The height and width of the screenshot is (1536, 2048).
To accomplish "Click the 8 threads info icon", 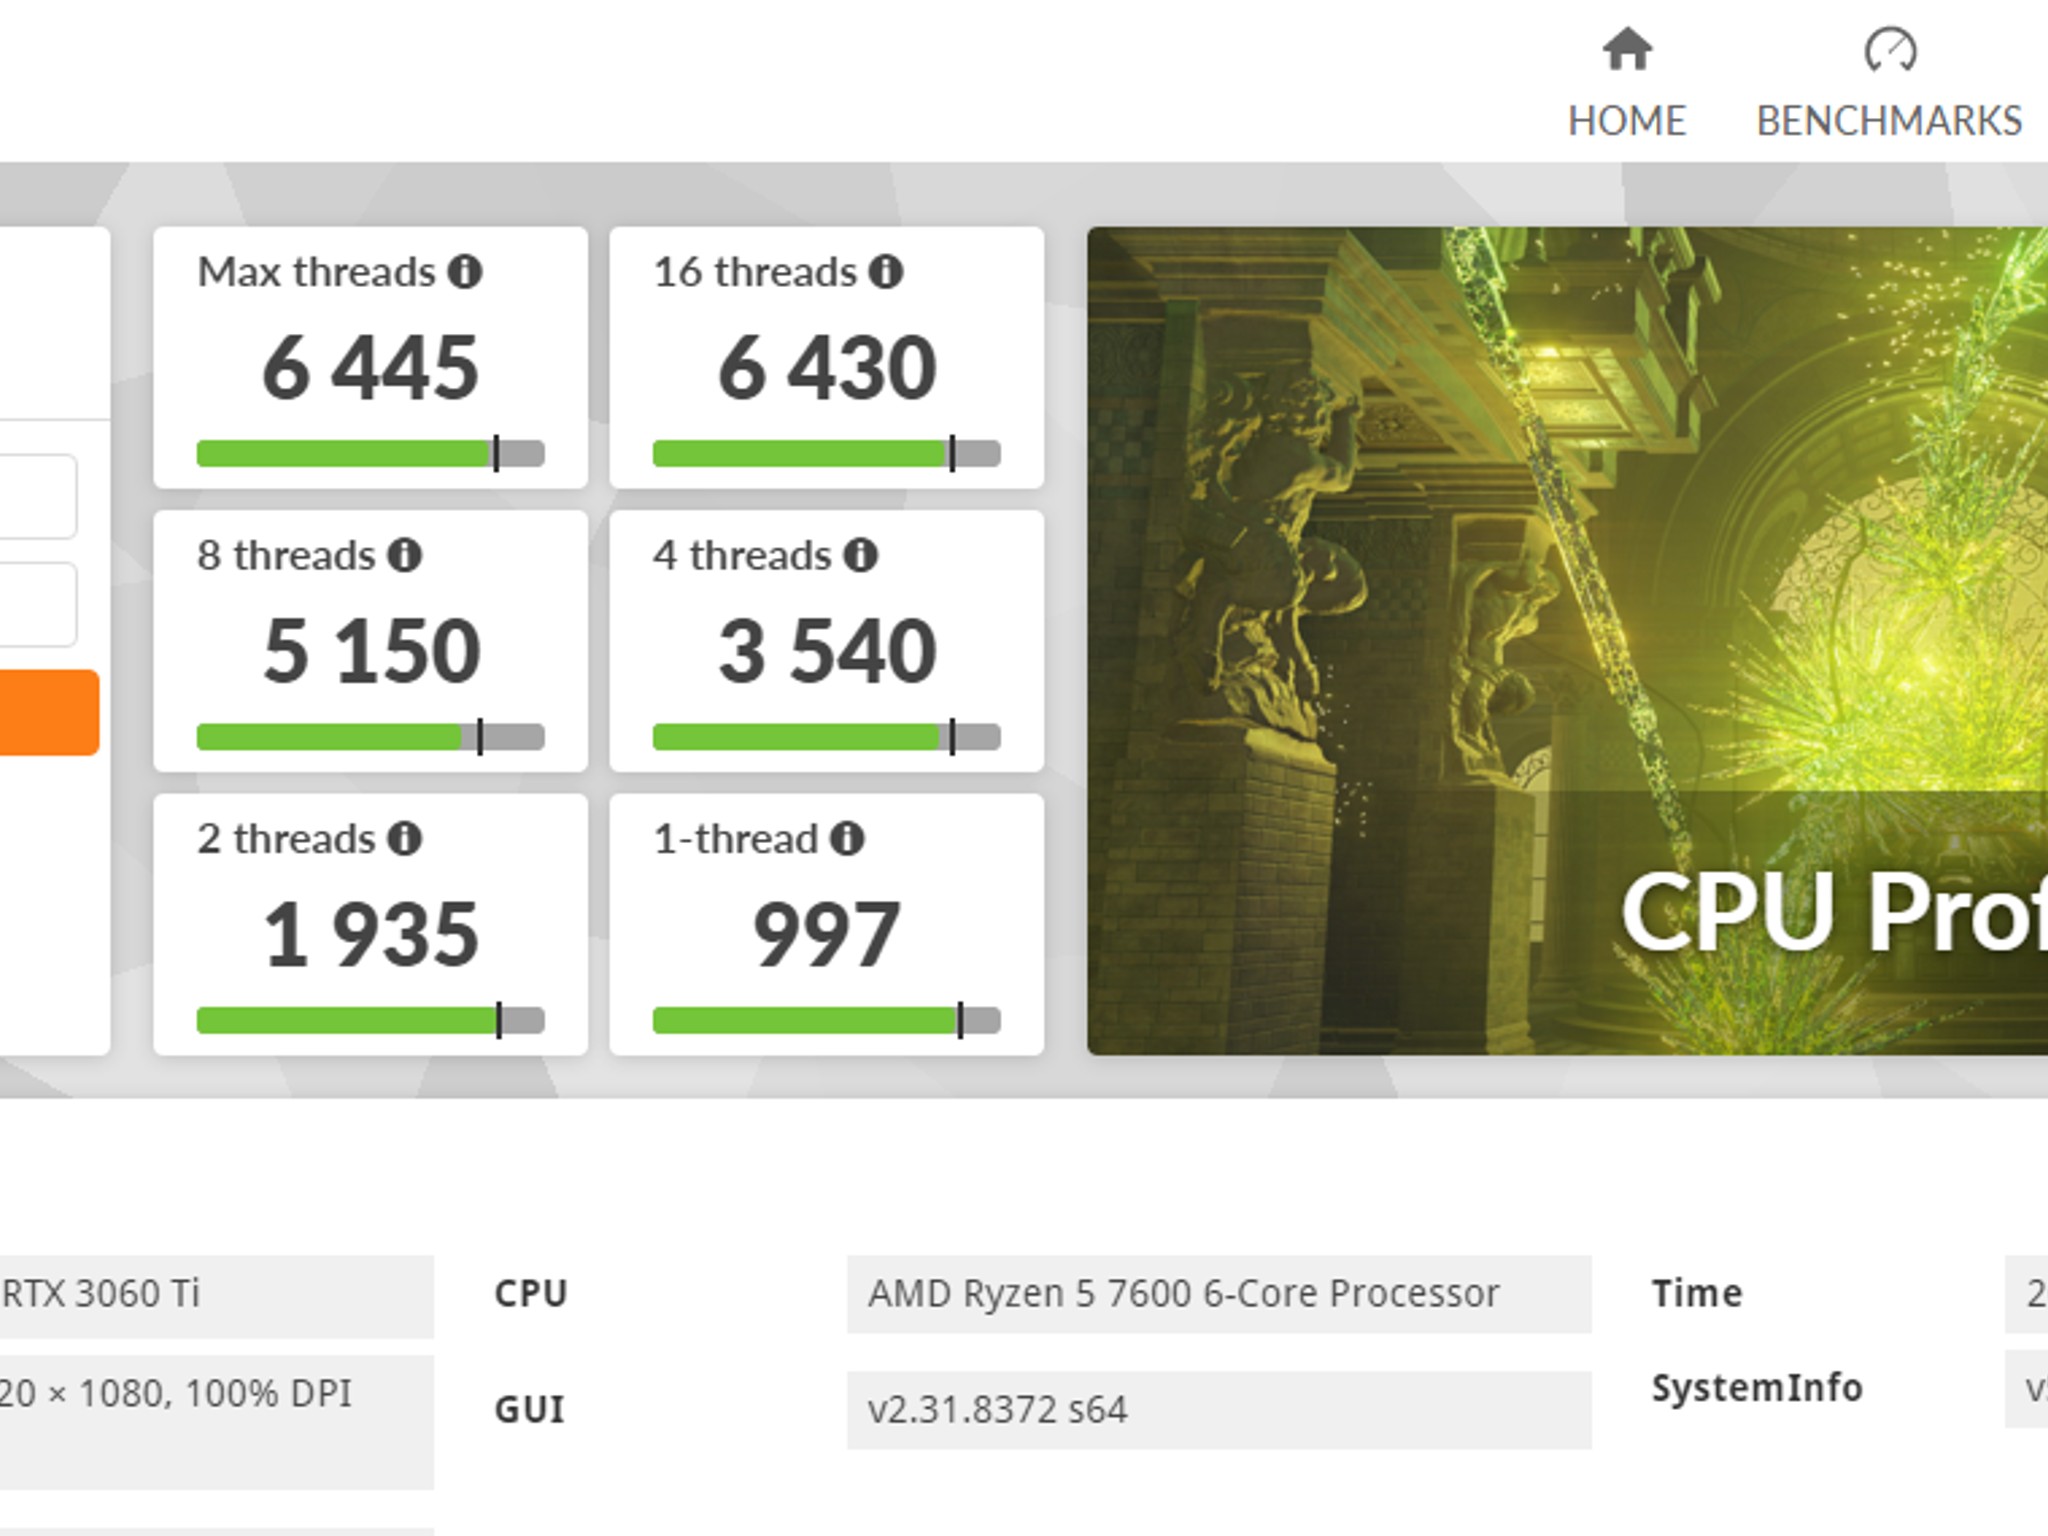I will [405, 555].
